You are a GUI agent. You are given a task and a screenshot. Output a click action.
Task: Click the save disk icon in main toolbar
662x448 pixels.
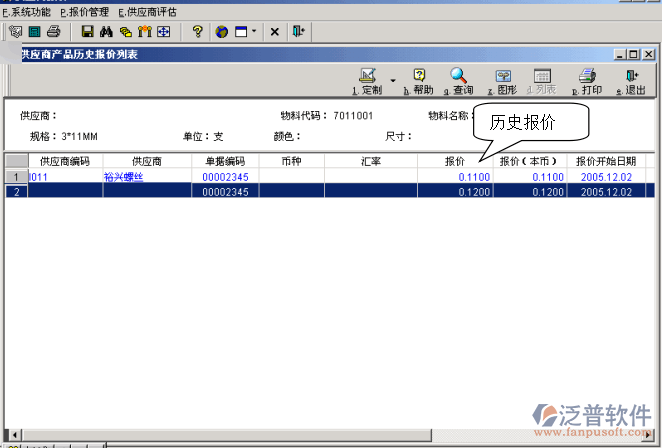click(87, 32)
